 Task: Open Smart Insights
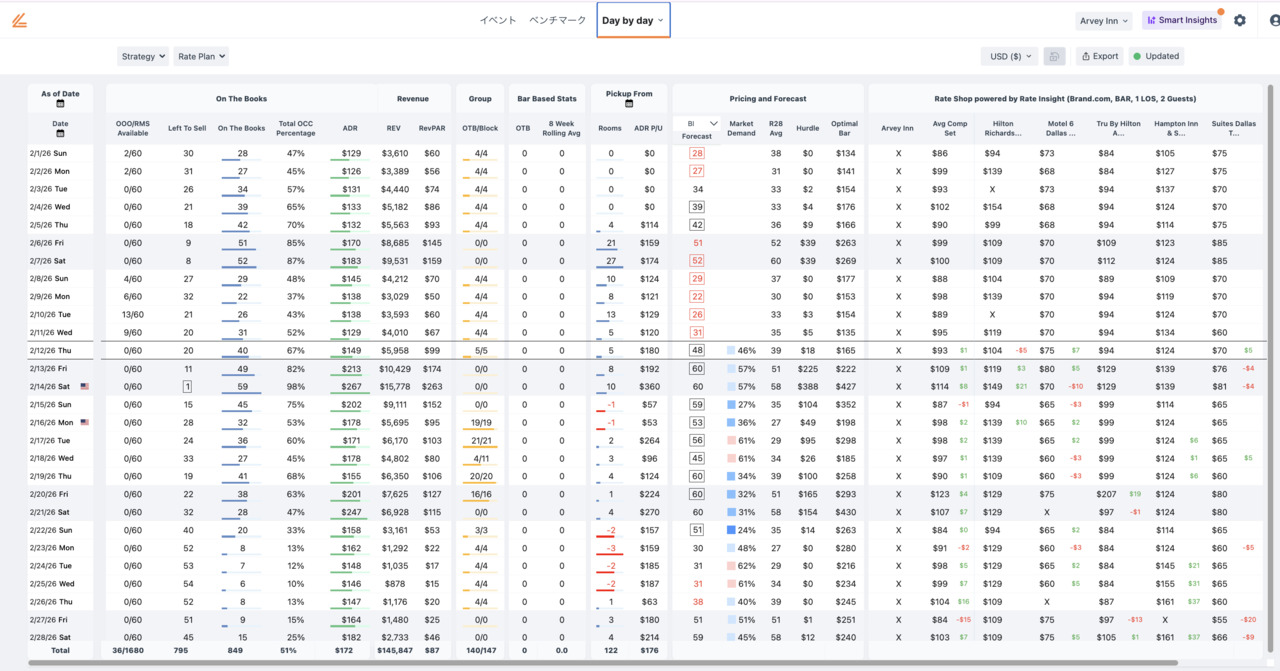1181,20
